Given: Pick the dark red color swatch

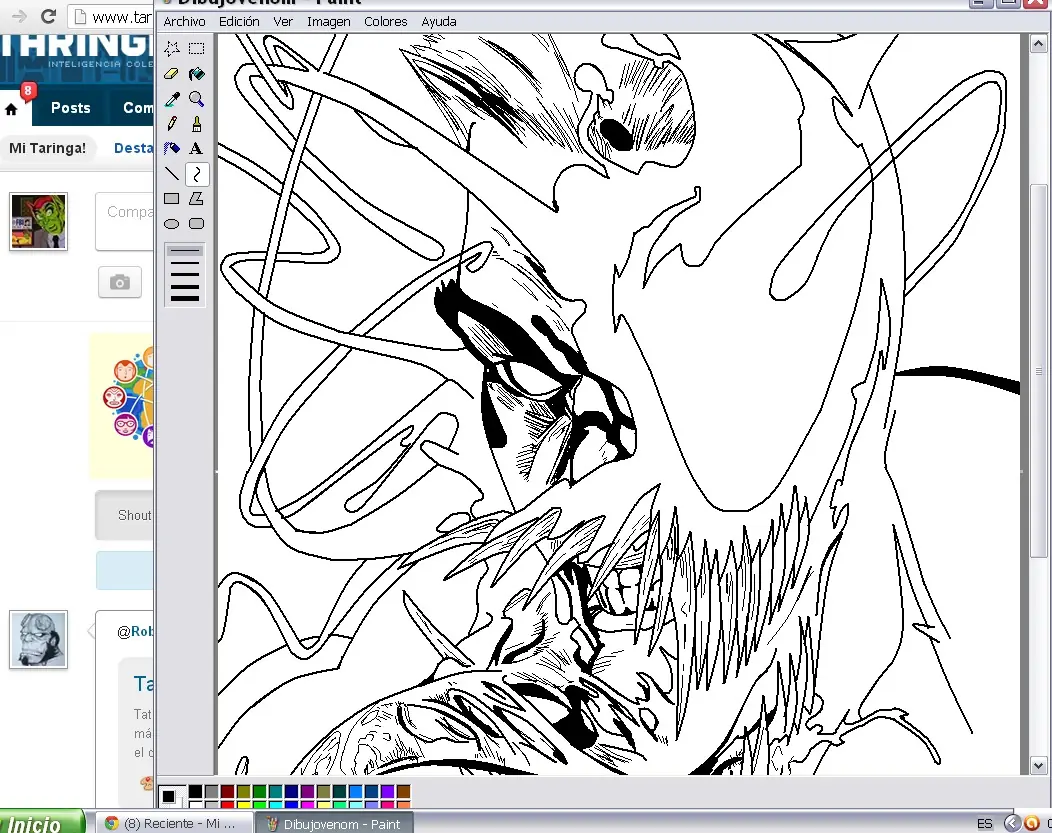Looking at the screenshot, I should [227, 792].
